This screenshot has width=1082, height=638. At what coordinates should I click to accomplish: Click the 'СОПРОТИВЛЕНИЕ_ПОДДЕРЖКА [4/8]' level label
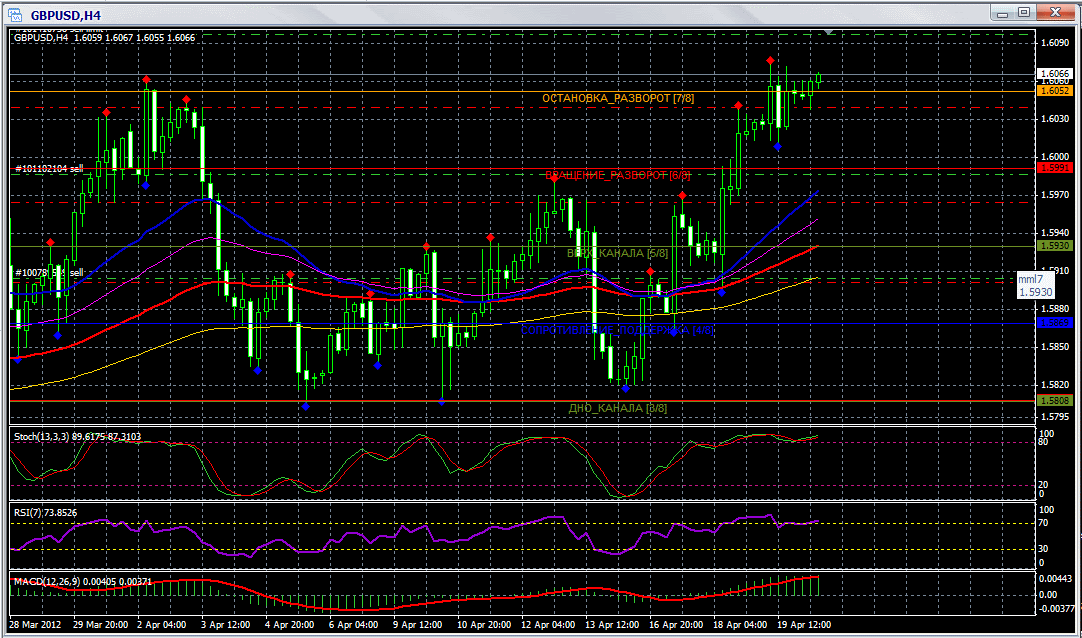pyautogui.click(x=617, y=330)
